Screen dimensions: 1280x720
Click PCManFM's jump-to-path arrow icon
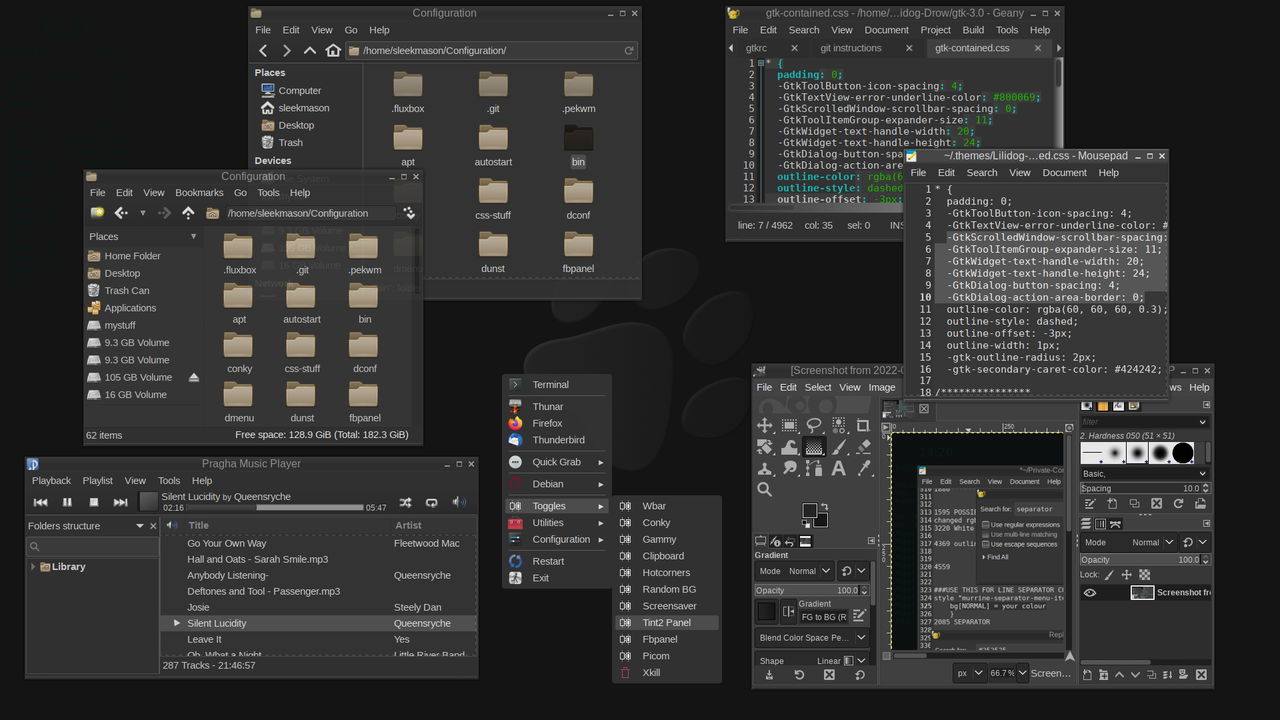[409, 213]
